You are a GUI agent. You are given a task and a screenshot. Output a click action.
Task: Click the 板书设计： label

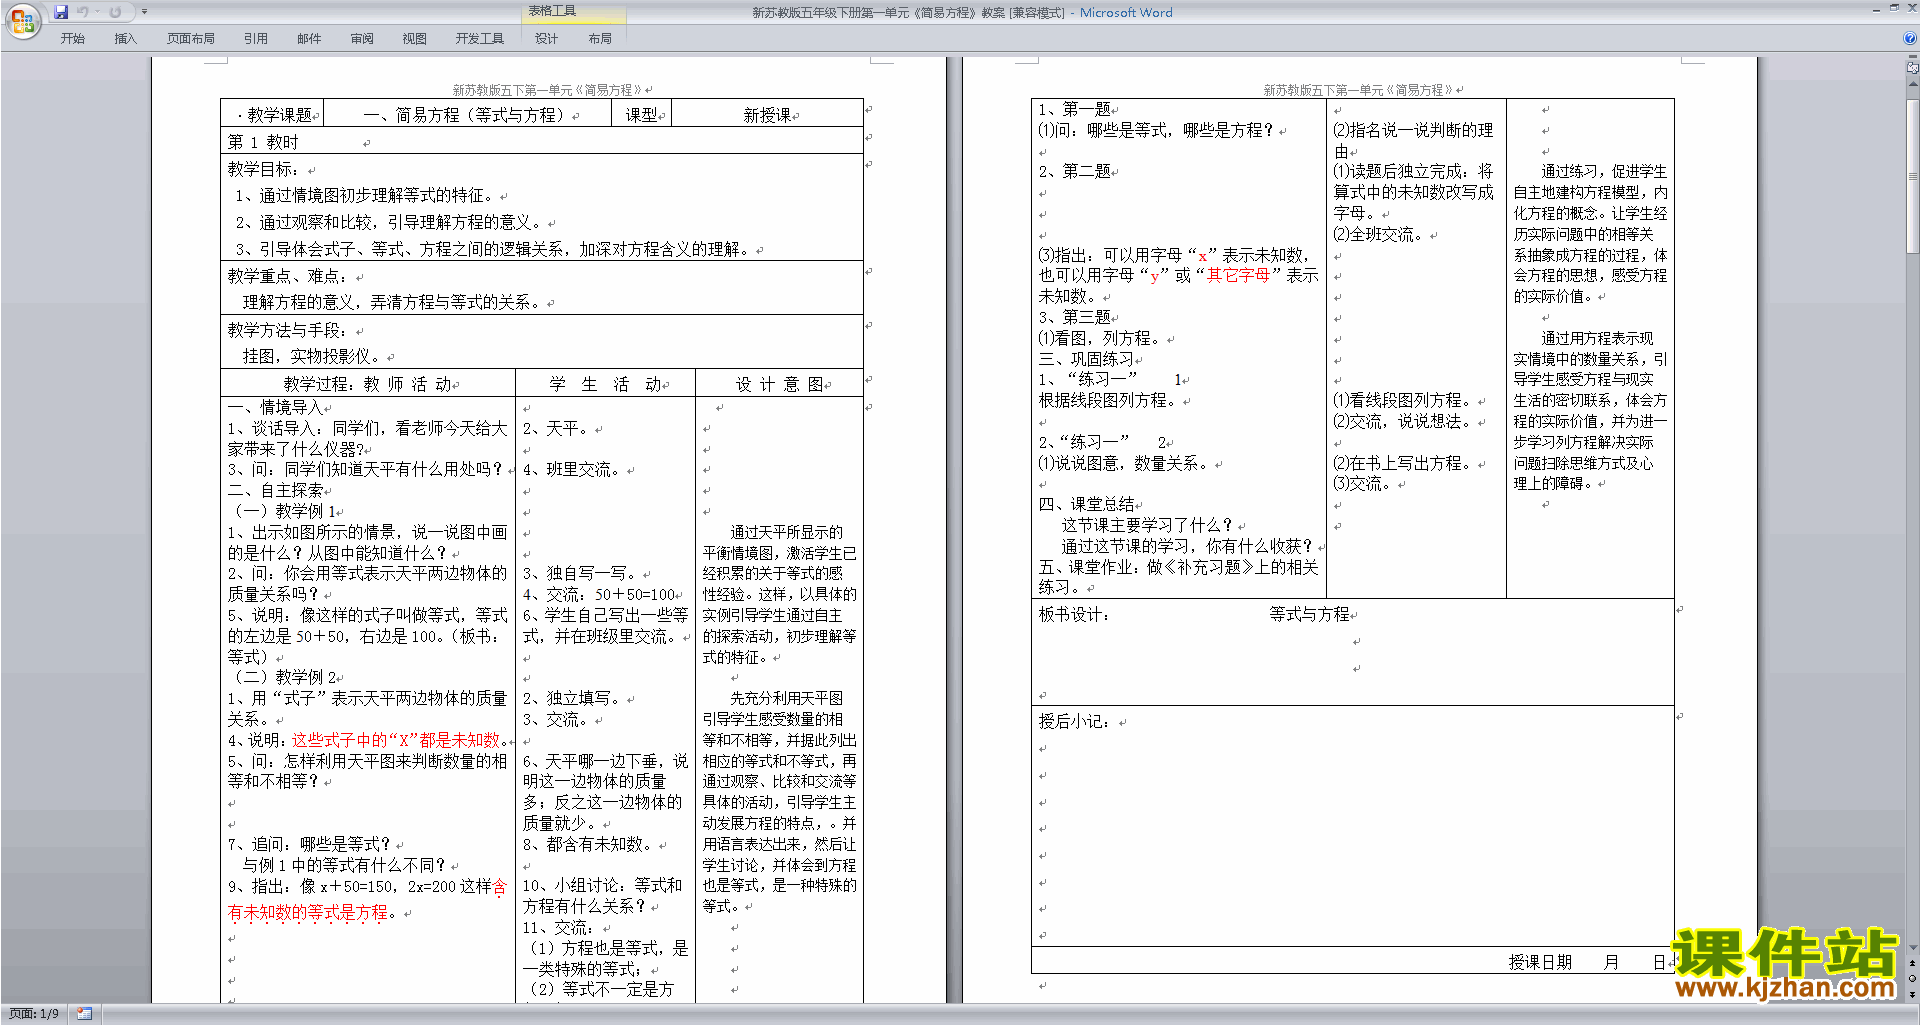point(1074,614)
